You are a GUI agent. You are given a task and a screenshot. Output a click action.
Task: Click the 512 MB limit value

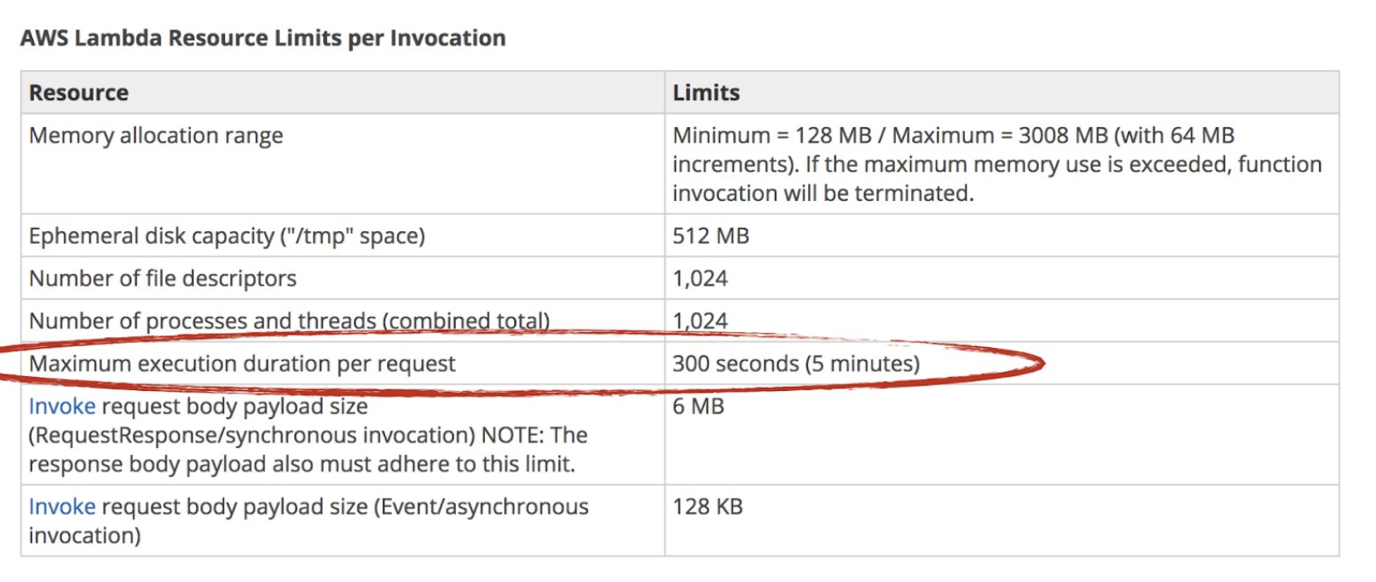[x=711, y=237]
